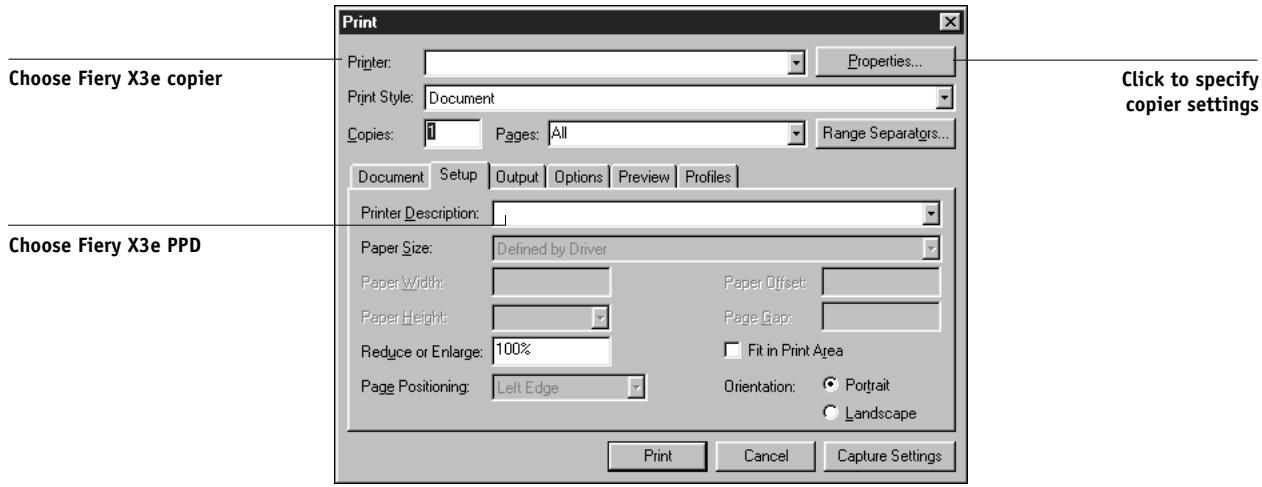Viewport: 1262px width, 487px height.
Task: Switch to the Document tab
Action: tap(390, 178)
